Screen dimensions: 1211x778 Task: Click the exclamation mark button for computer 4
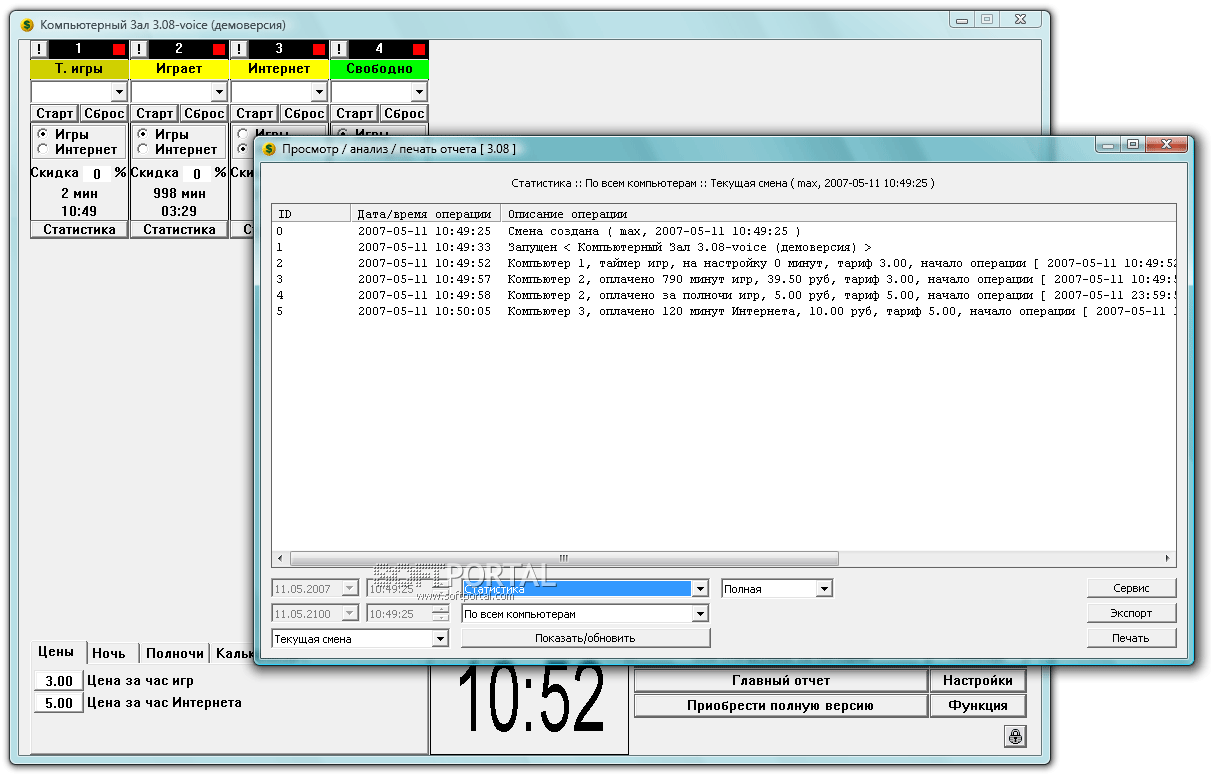coord(339,49)
